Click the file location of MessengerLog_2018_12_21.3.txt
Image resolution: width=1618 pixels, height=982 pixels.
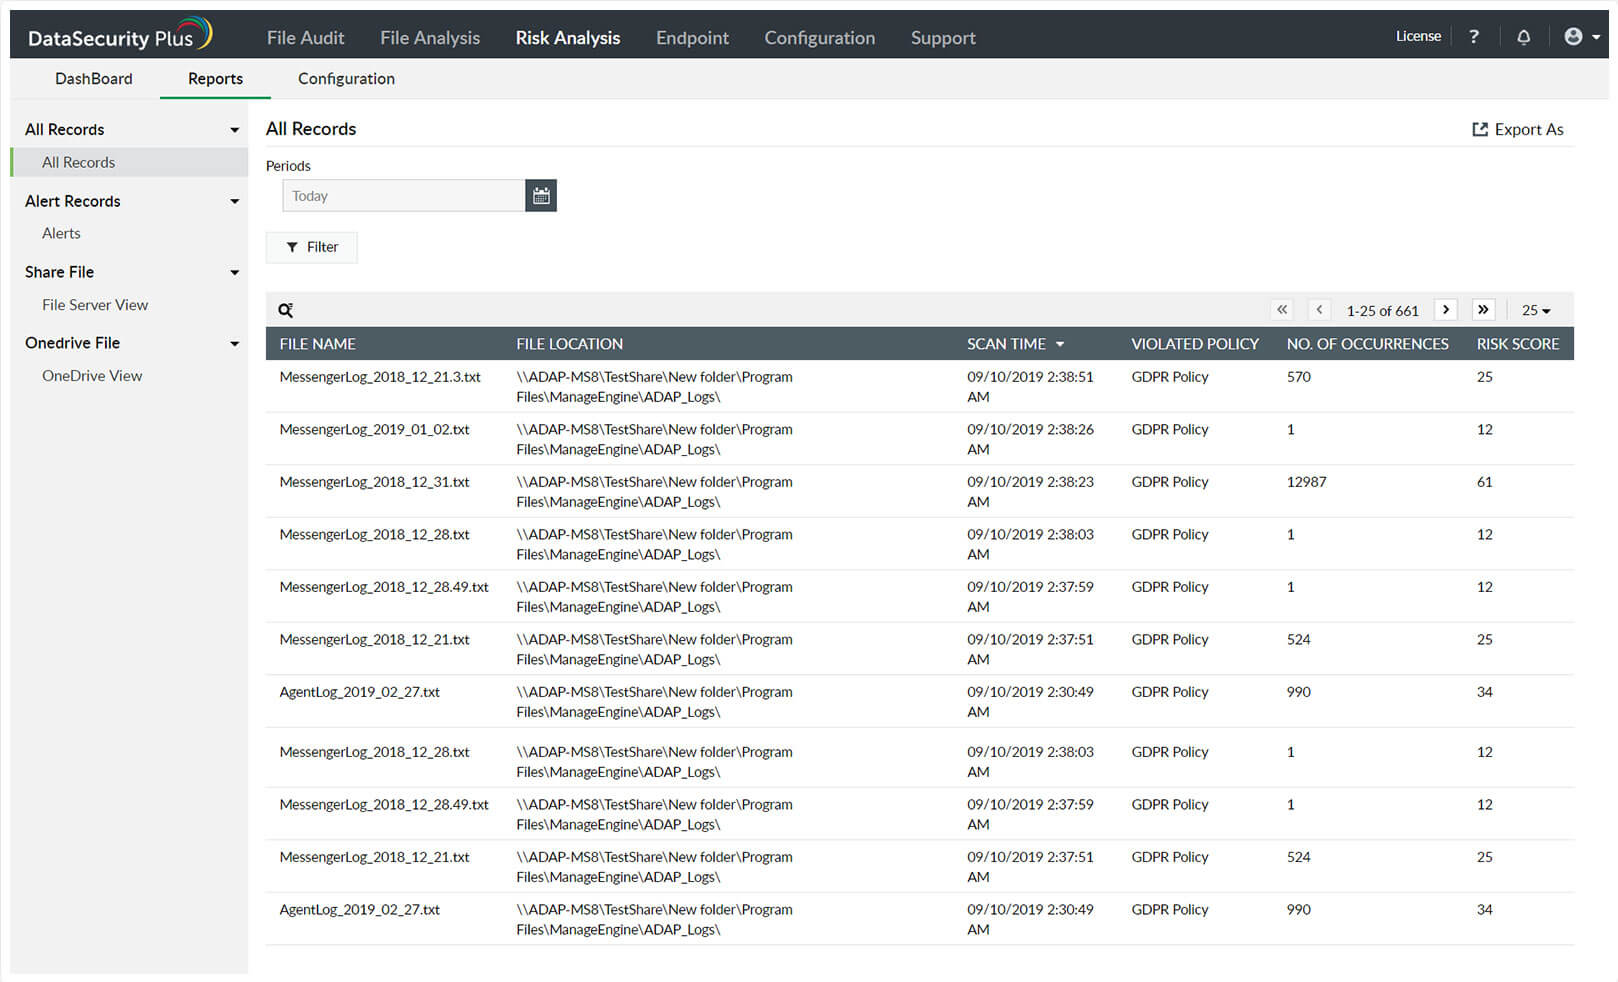654,387
